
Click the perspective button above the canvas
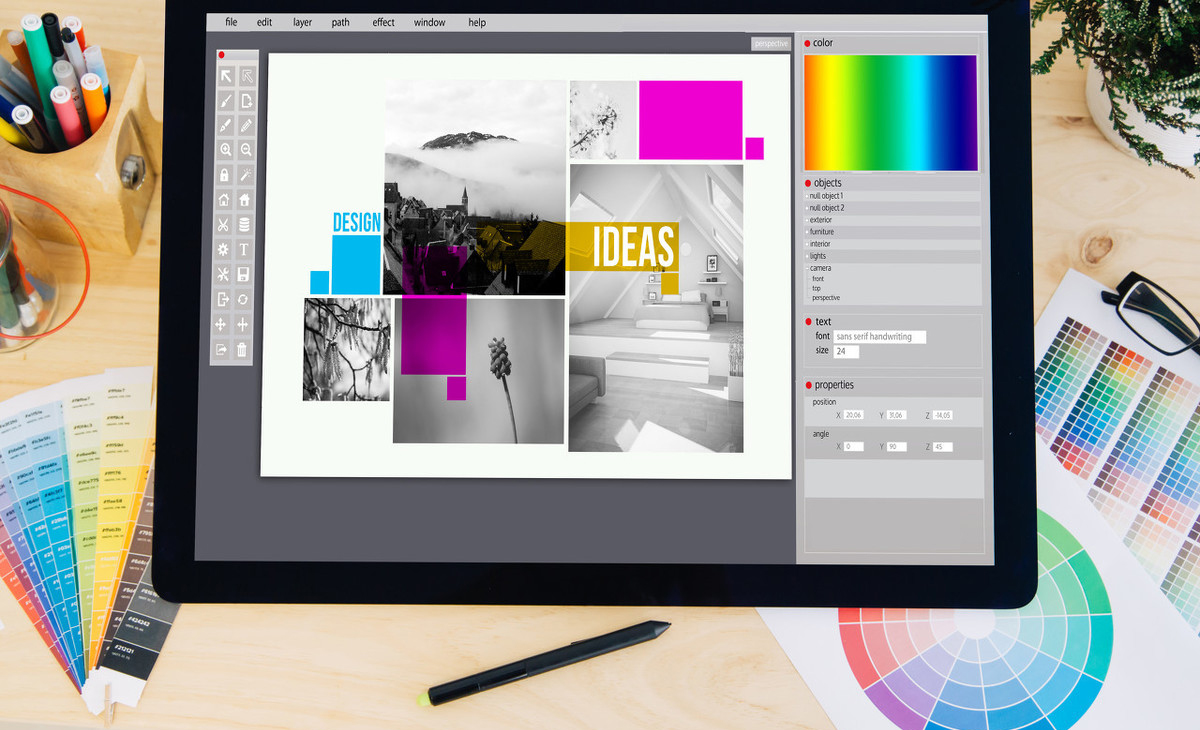(x=771, y=43)
